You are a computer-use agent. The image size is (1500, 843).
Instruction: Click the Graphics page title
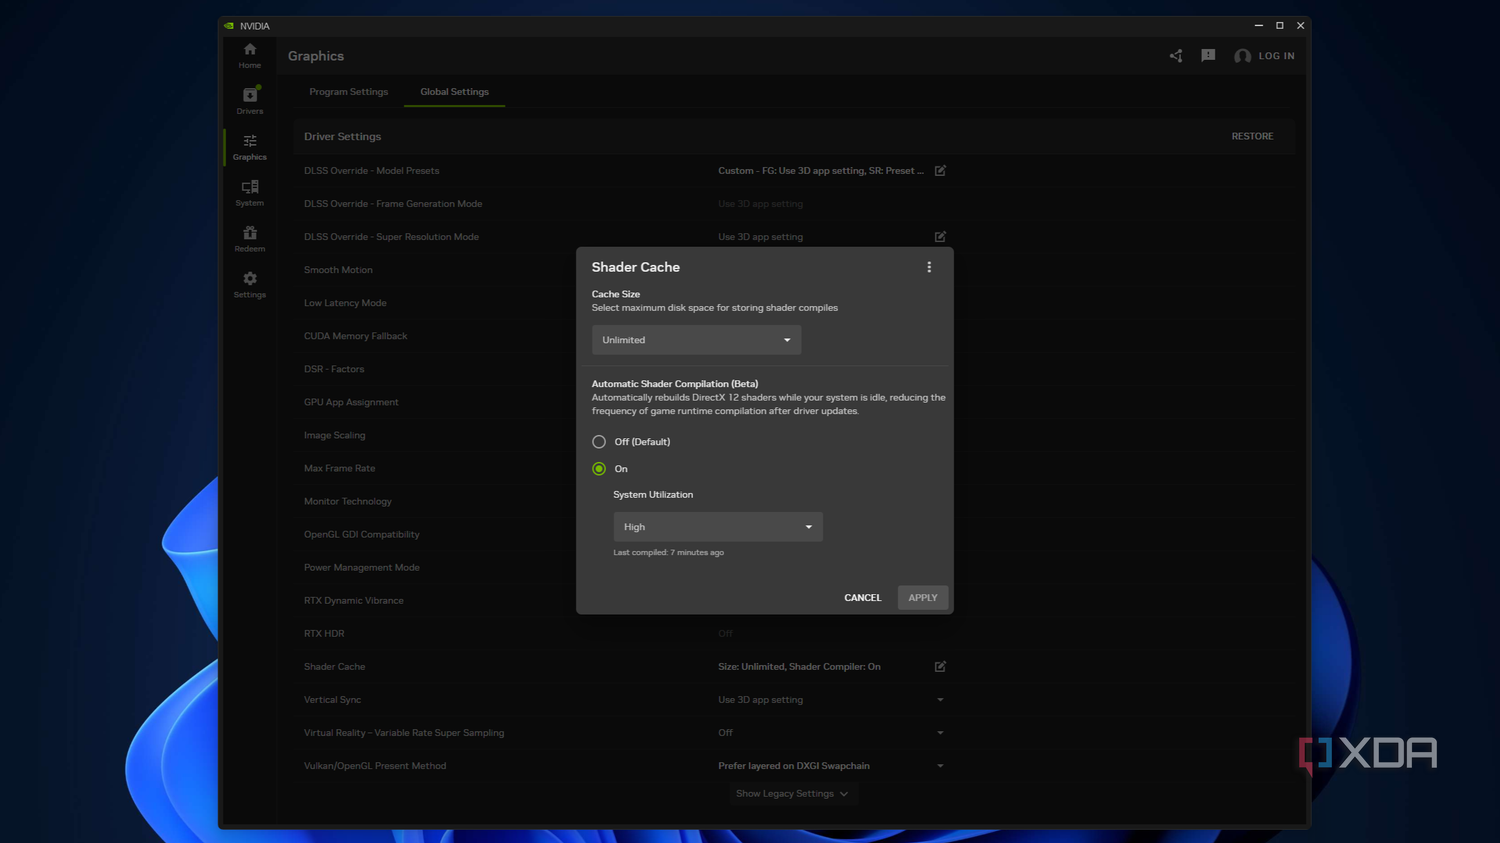click(x=315, y=56)
